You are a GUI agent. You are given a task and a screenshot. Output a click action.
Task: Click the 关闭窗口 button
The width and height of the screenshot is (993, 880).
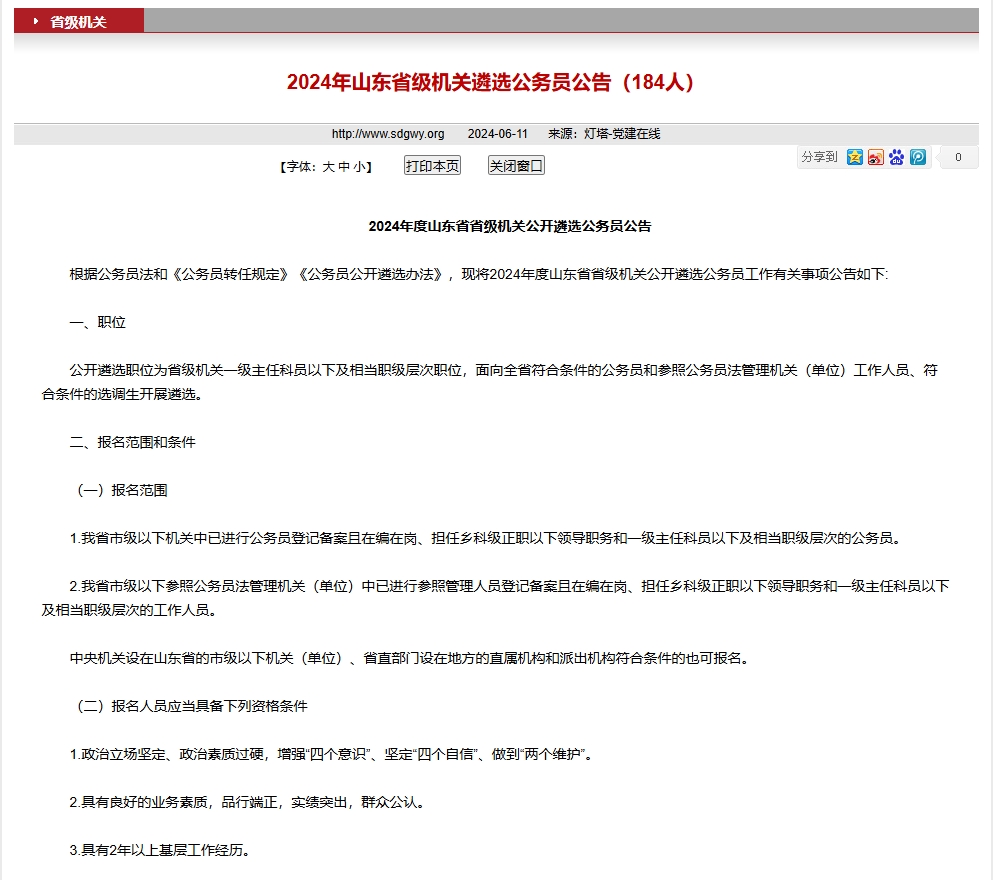(x=516, y=165)
